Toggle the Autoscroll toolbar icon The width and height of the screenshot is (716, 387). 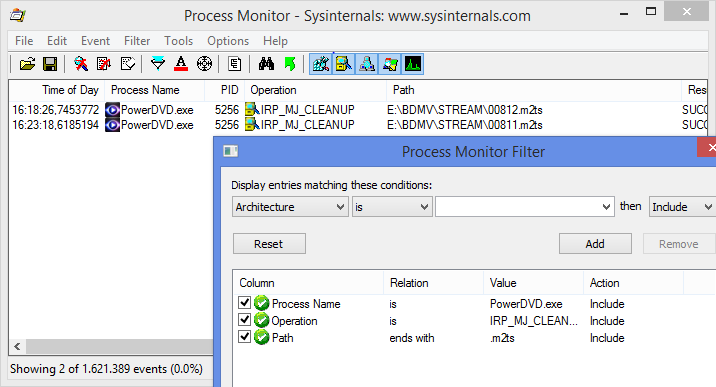point(104,64)
